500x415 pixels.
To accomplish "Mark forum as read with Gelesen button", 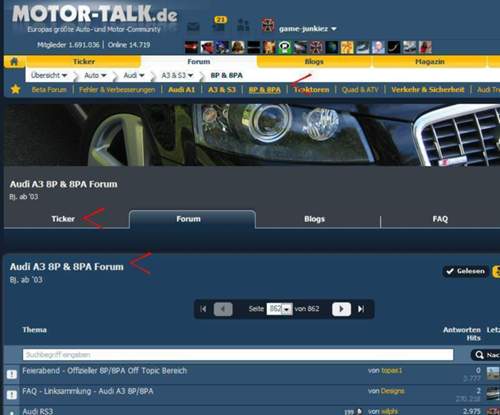I will point(466,271).
